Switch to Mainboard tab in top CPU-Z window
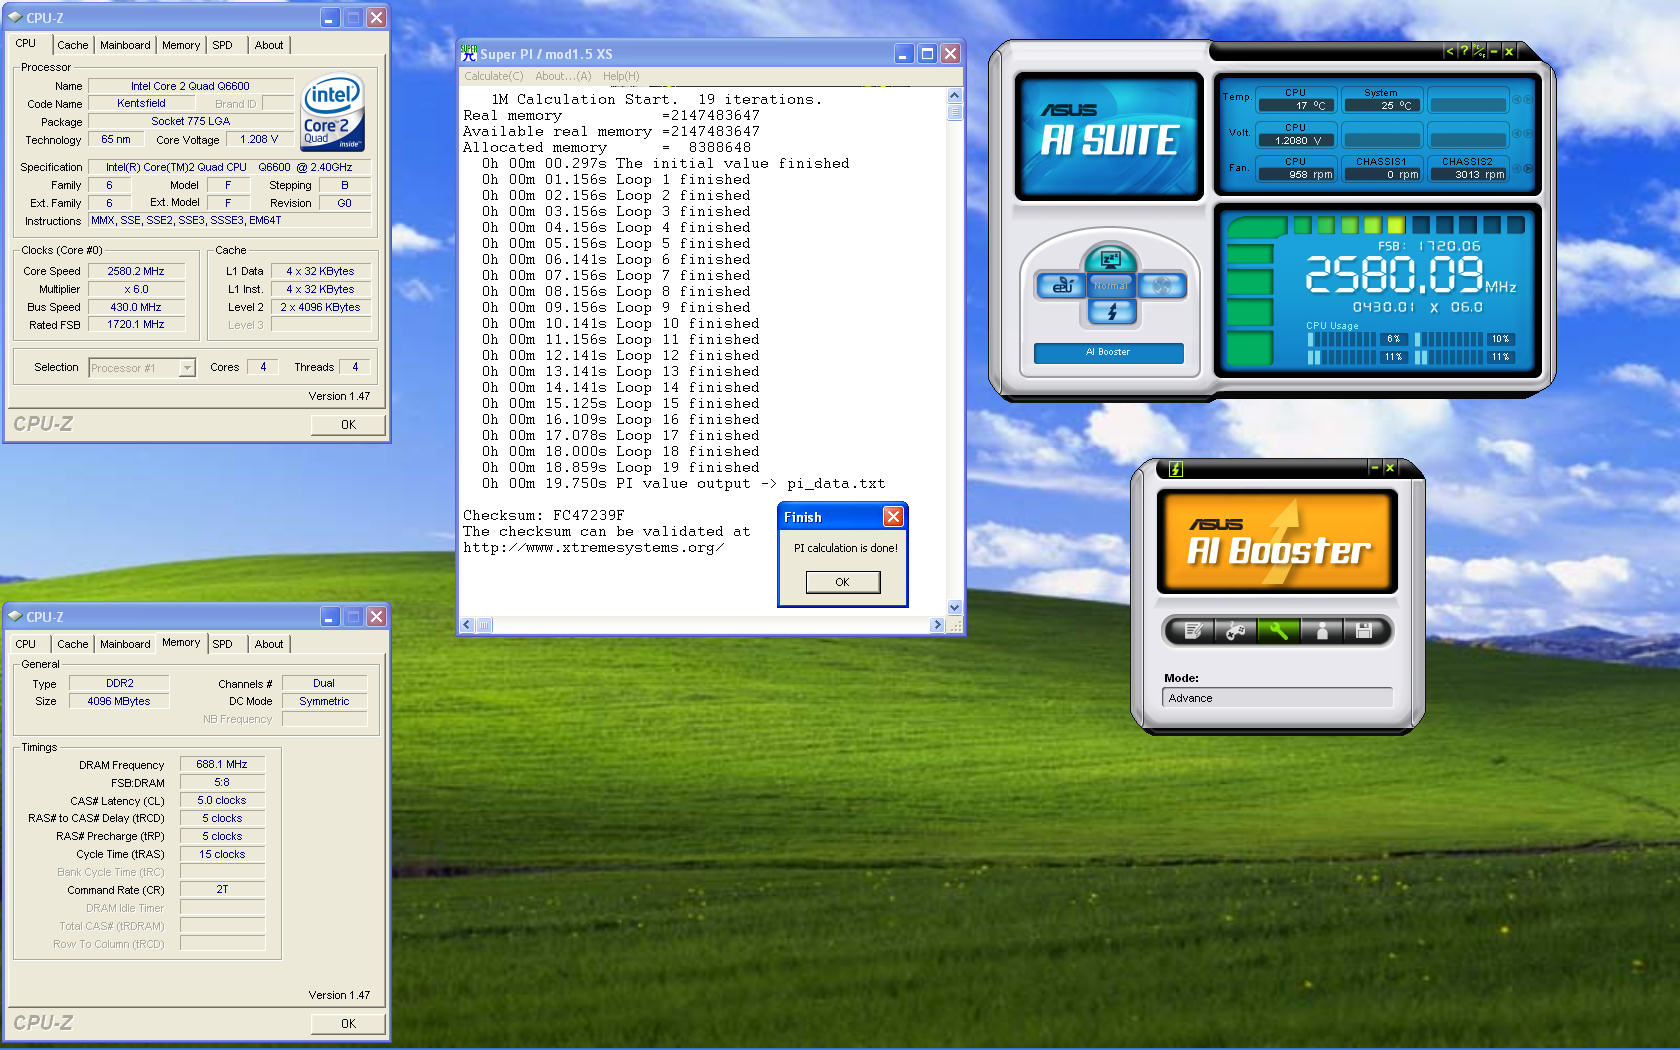Image resolution: width=1680 pixels, height=1050 pixels. 125,45
